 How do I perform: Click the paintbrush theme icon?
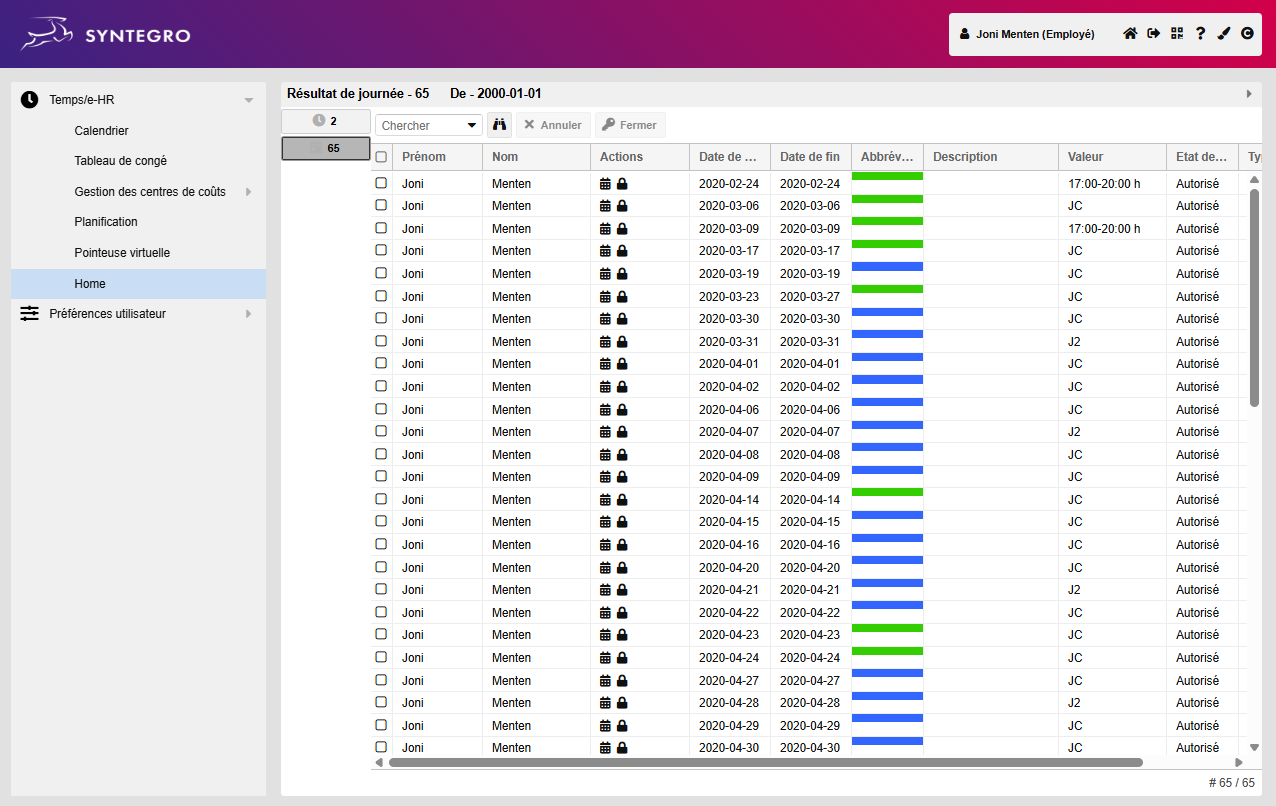point(1224,34)
